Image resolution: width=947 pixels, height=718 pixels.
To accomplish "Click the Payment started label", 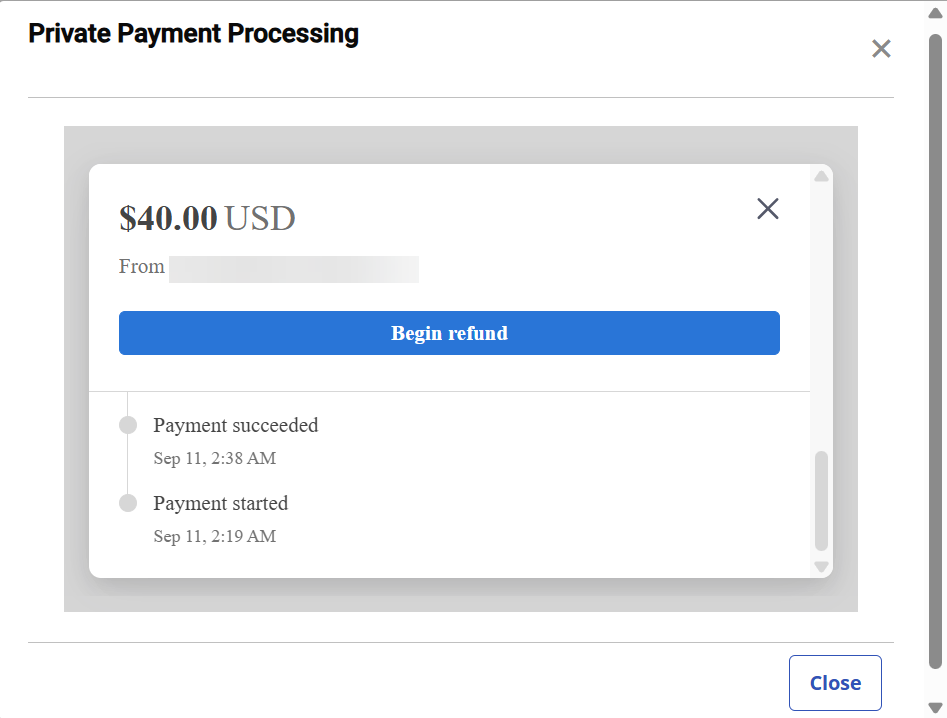I will 220,503.
